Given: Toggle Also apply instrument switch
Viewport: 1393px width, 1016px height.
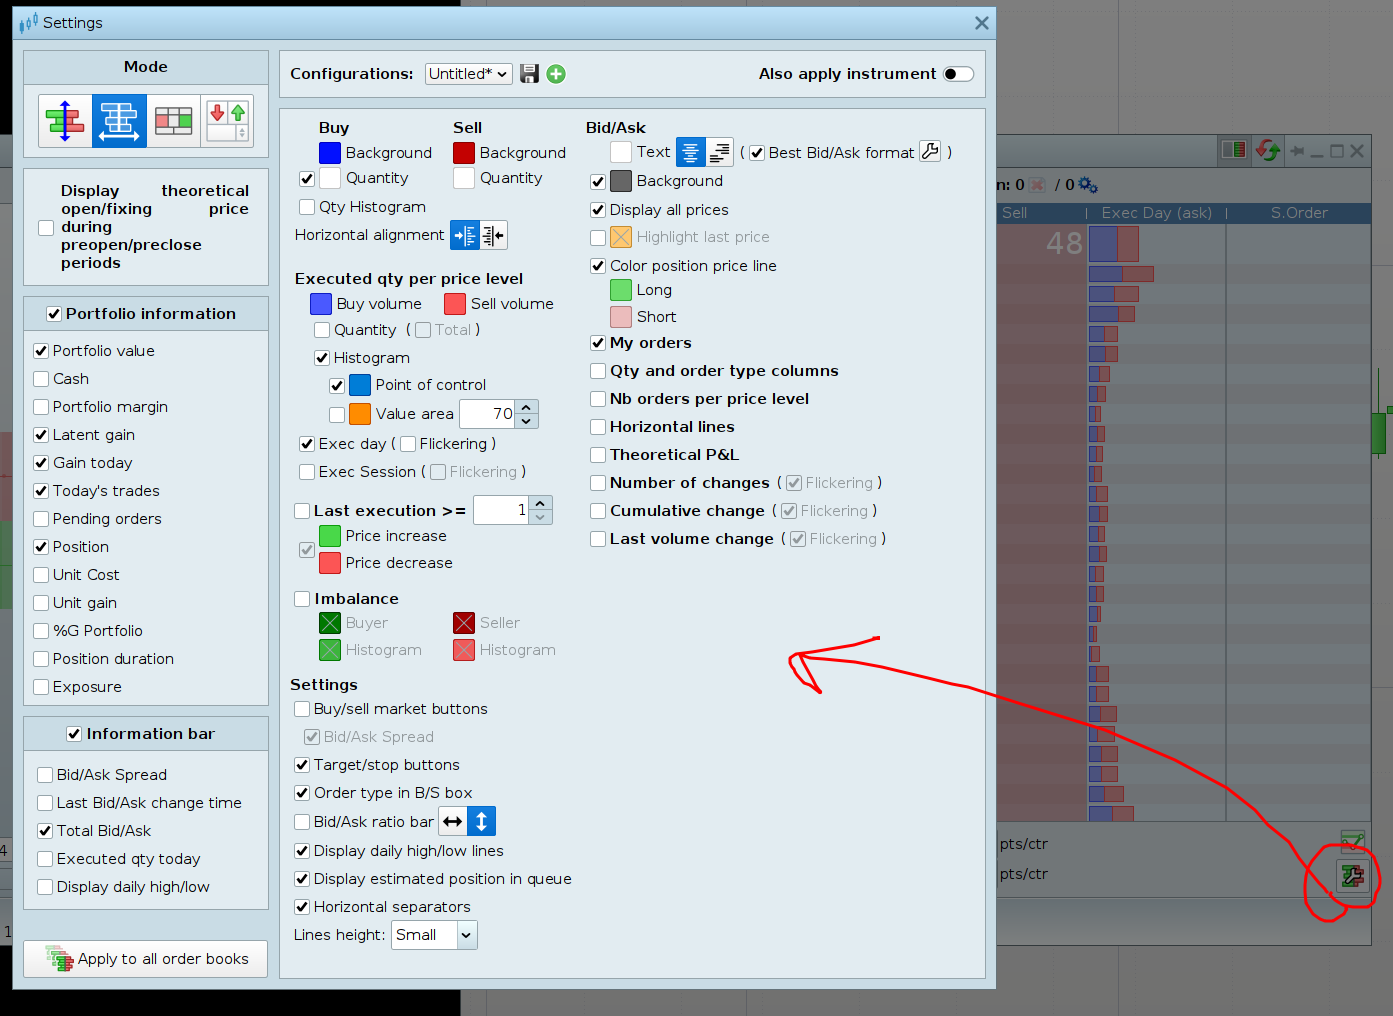Looking at the screenshot, I should point(958,74).
